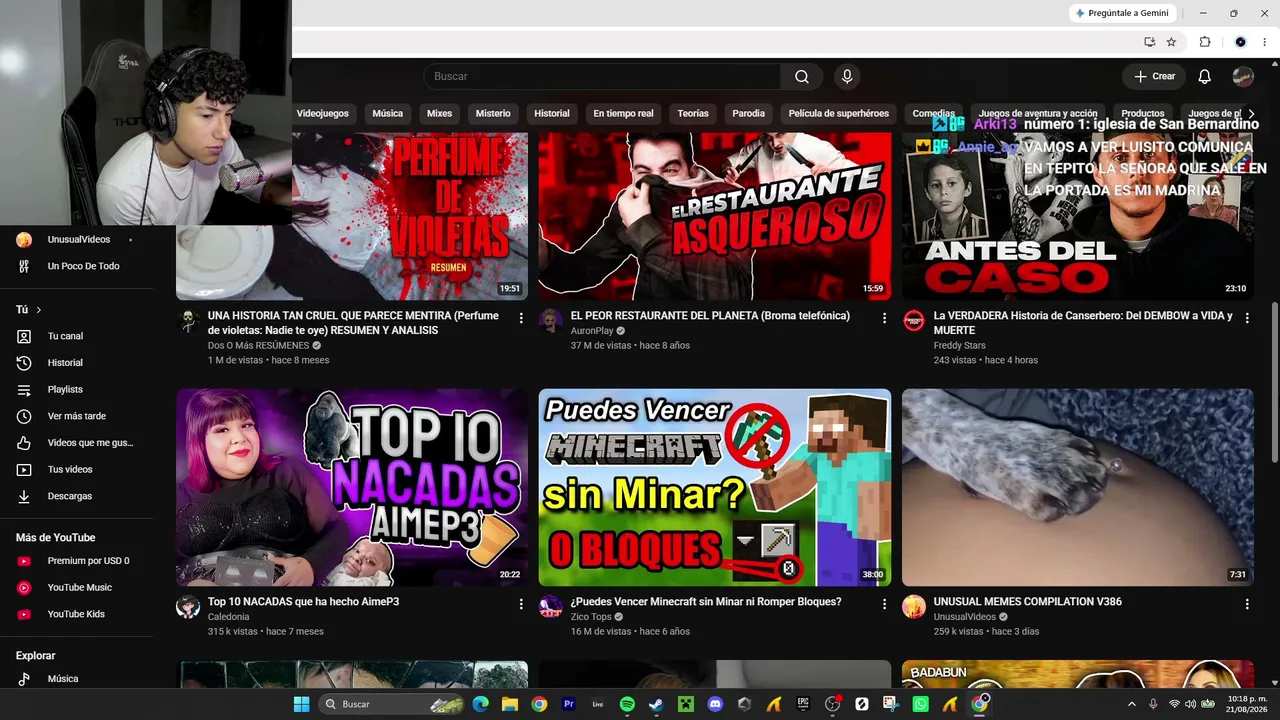Select the En tiempo real chip

(623, 114)
